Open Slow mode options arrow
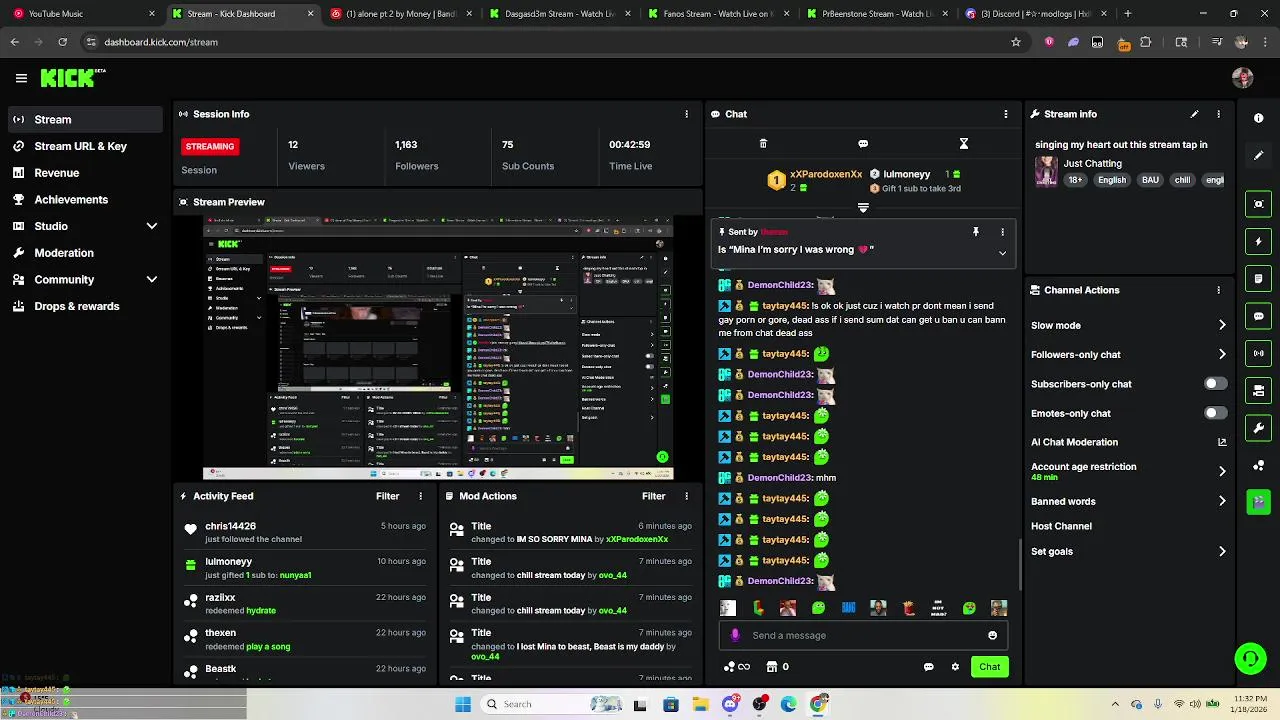This screenshot has height=720, width=1280. tap(1221, 325)
